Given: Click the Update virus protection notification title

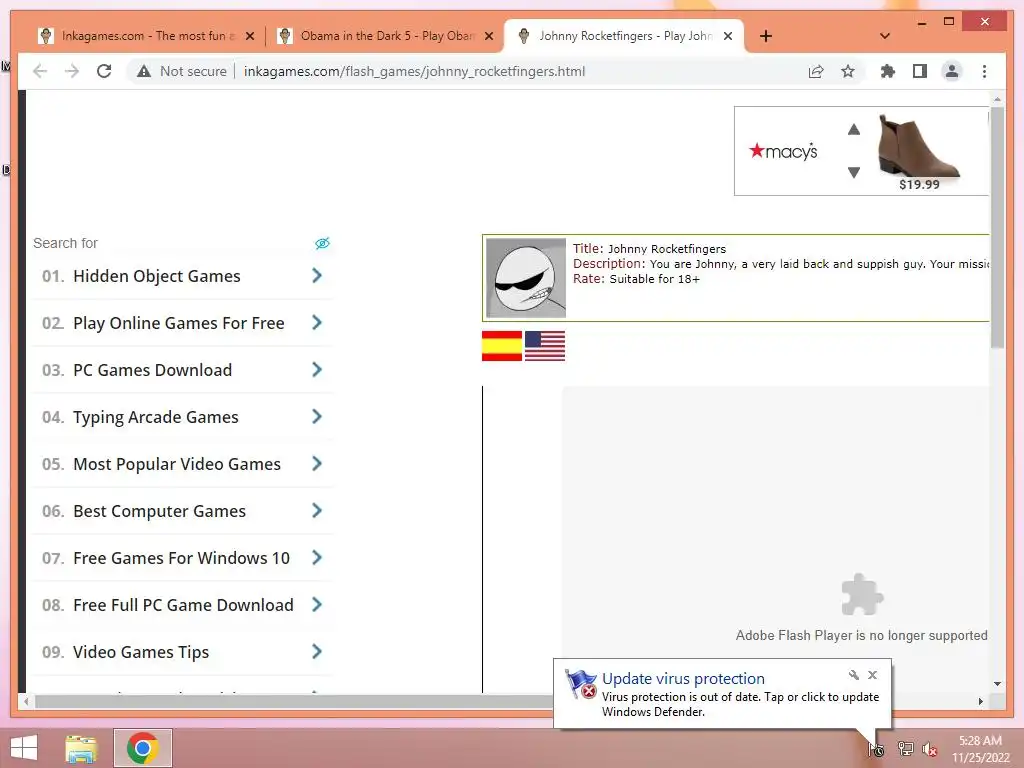Looking at the screenshot, I should [683, 679].
